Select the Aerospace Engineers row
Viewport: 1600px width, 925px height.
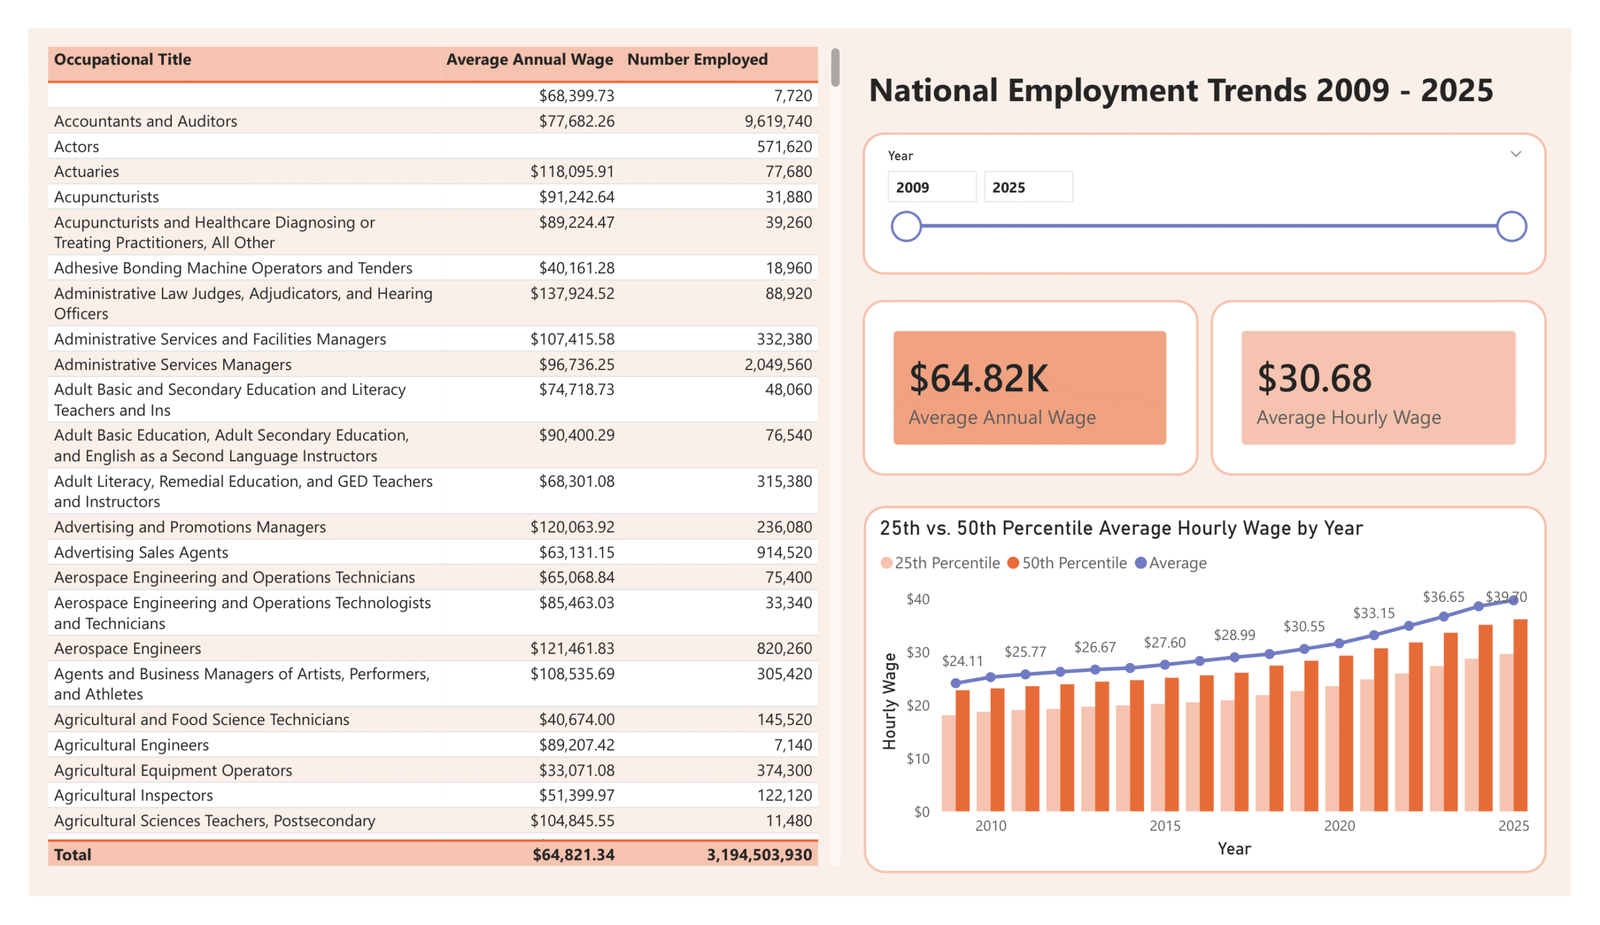(x=300, y=648)
